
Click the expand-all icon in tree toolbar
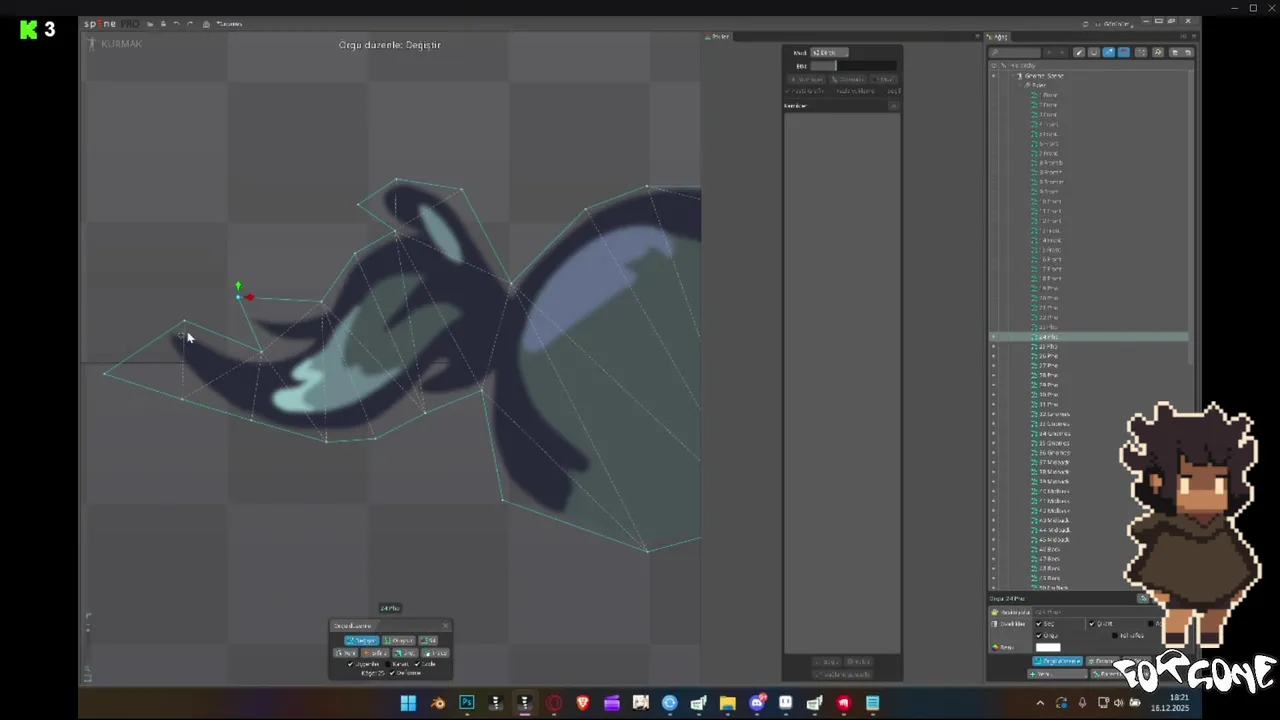(x=1175, y=52)
